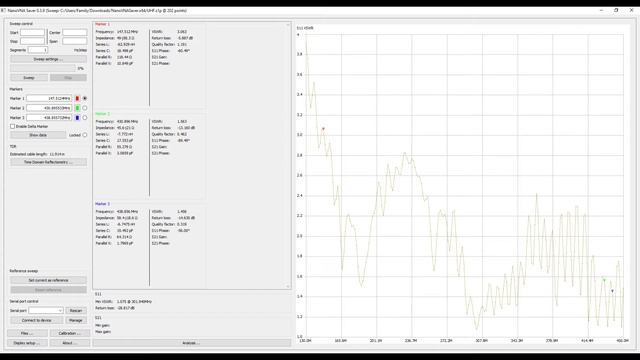Click the Show data button
Viewport: 640px width, 360px height.
tap(38, 135)
